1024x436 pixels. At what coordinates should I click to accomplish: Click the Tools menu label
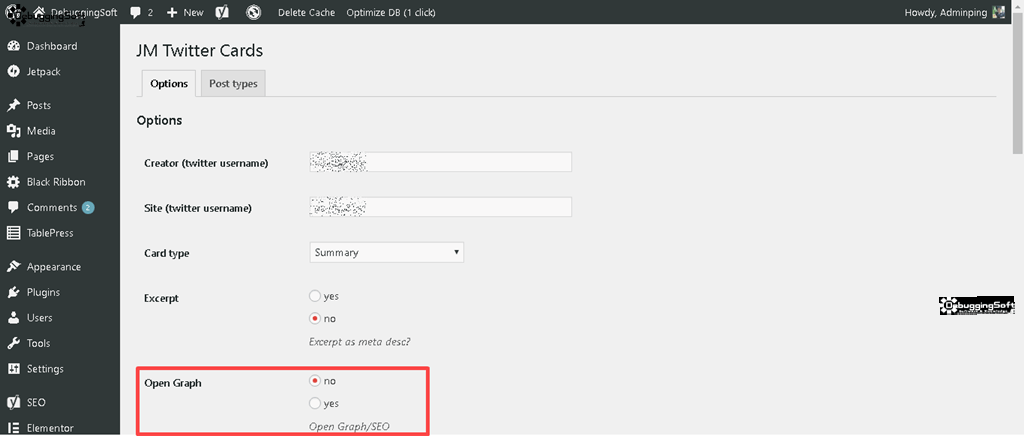[x=39, y=343]
